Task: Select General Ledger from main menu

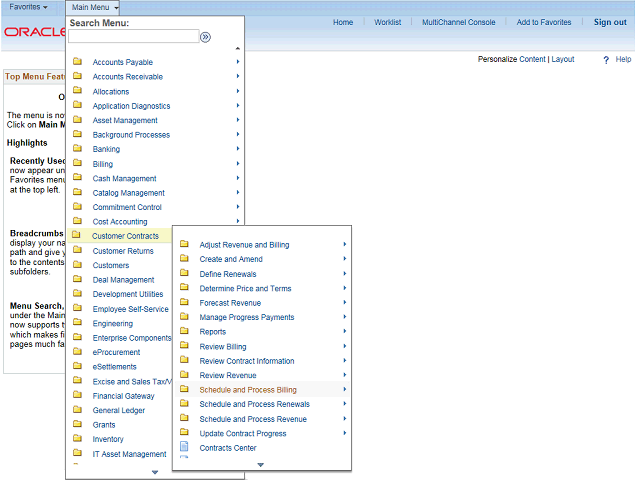Action: point(118,410)
